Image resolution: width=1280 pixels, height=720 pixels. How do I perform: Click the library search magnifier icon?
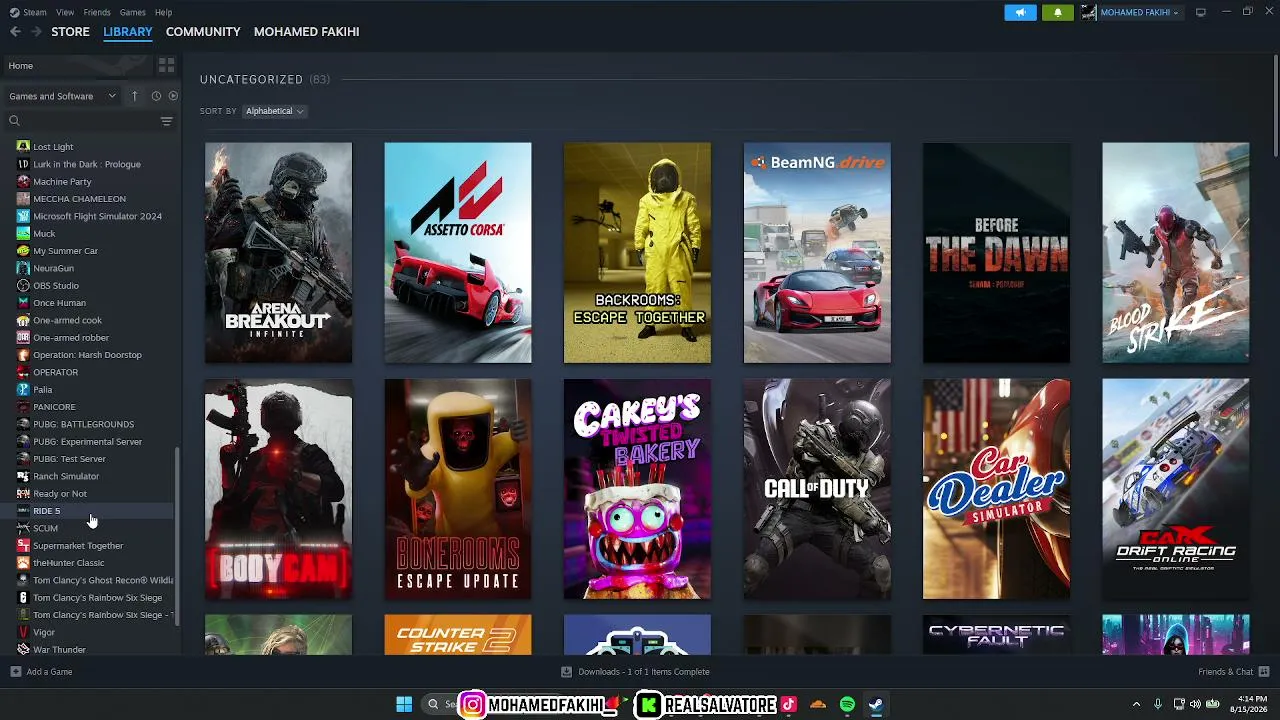click(14, 121)
